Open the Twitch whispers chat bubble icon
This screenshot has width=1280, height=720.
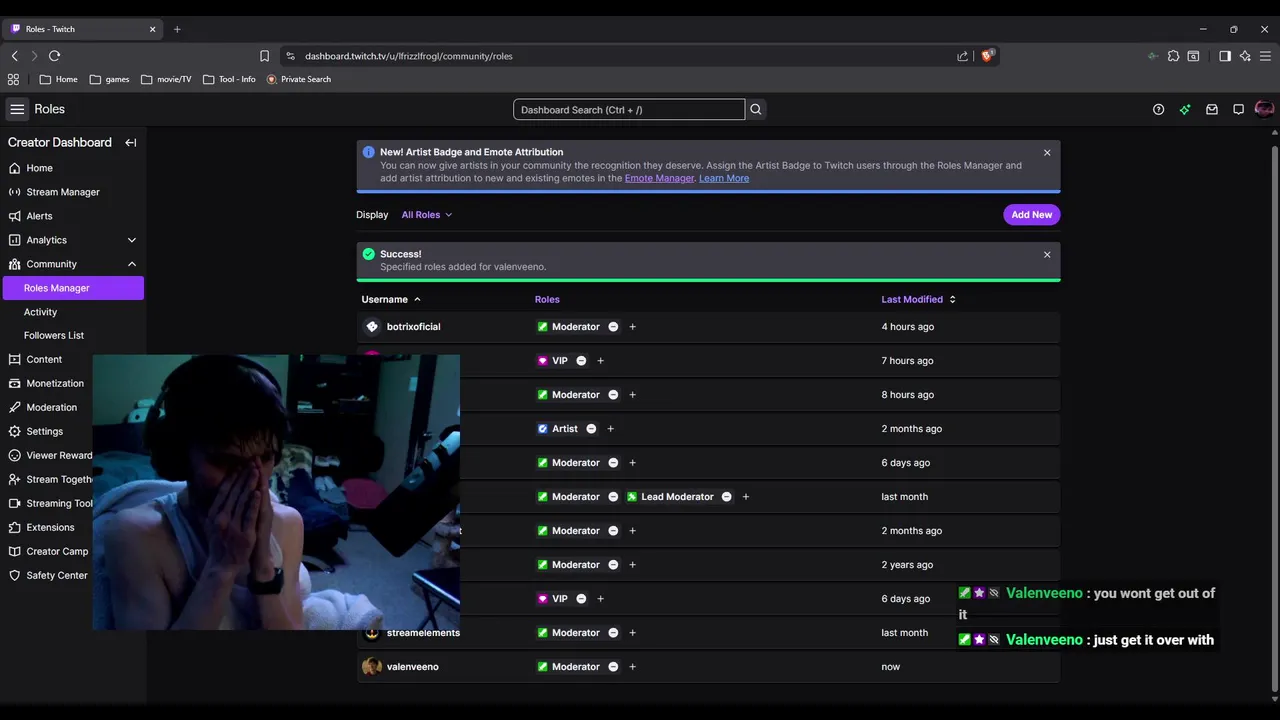click(1238, 110)
